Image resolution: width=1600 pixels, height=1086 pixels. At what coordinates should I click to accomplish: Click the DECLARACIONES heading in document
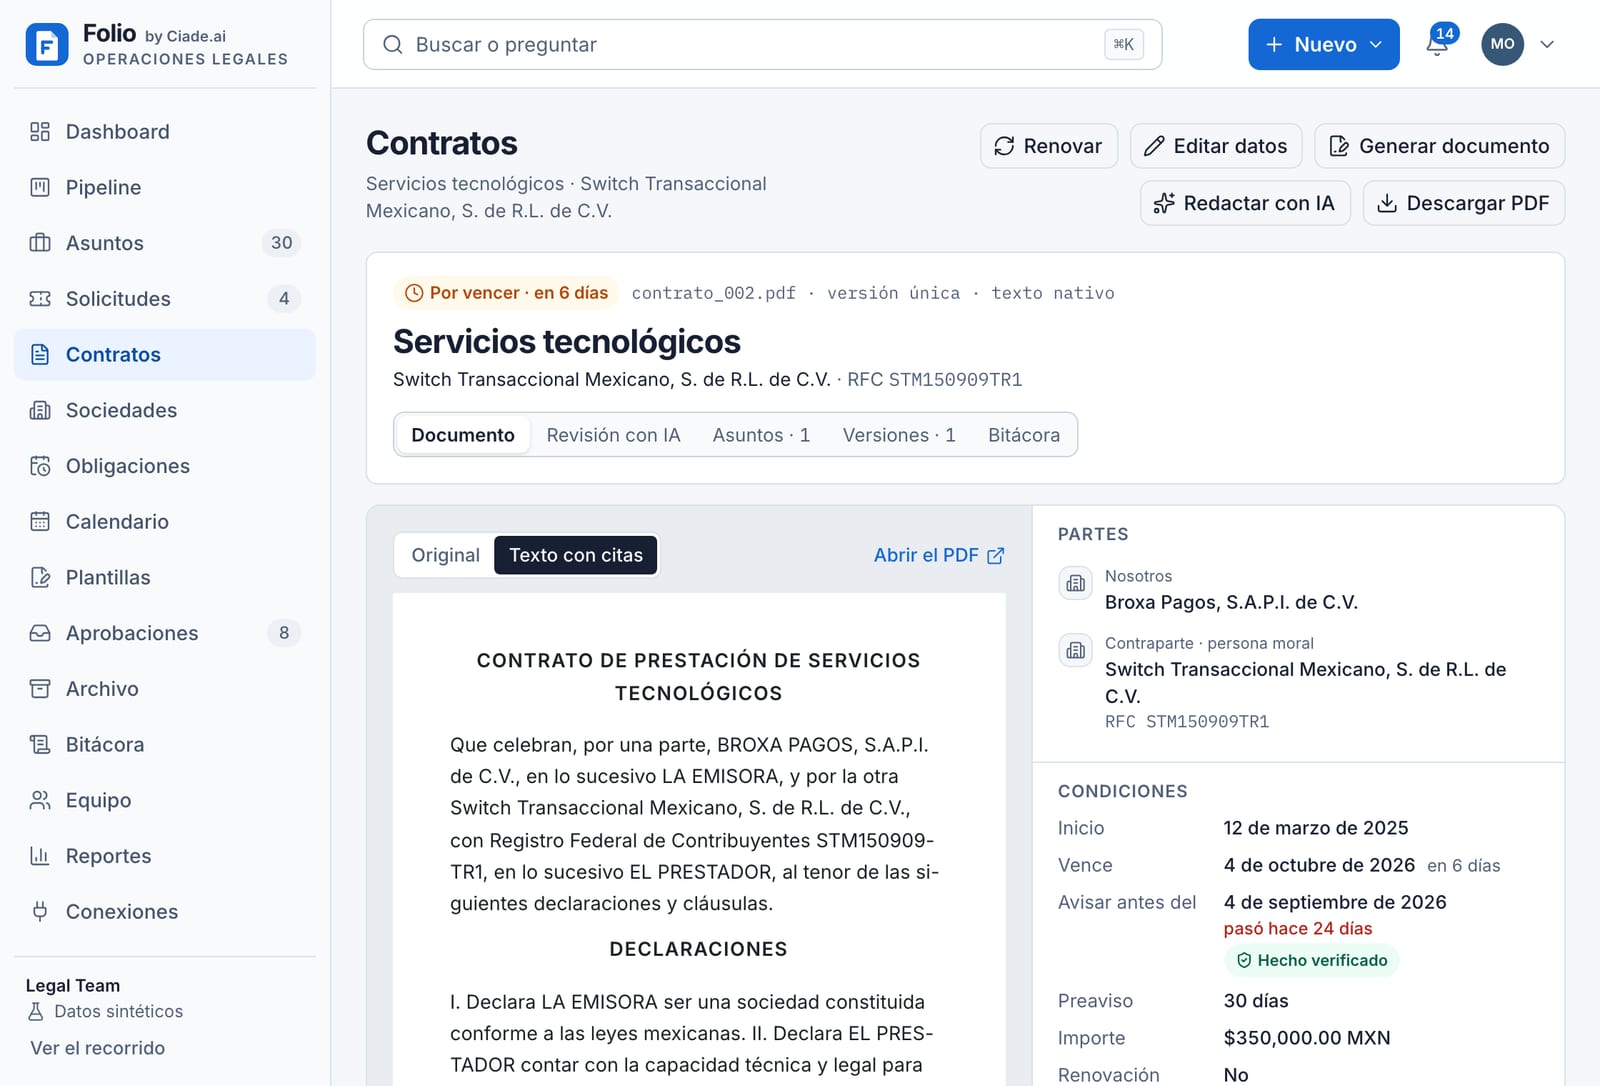point(698,949)
